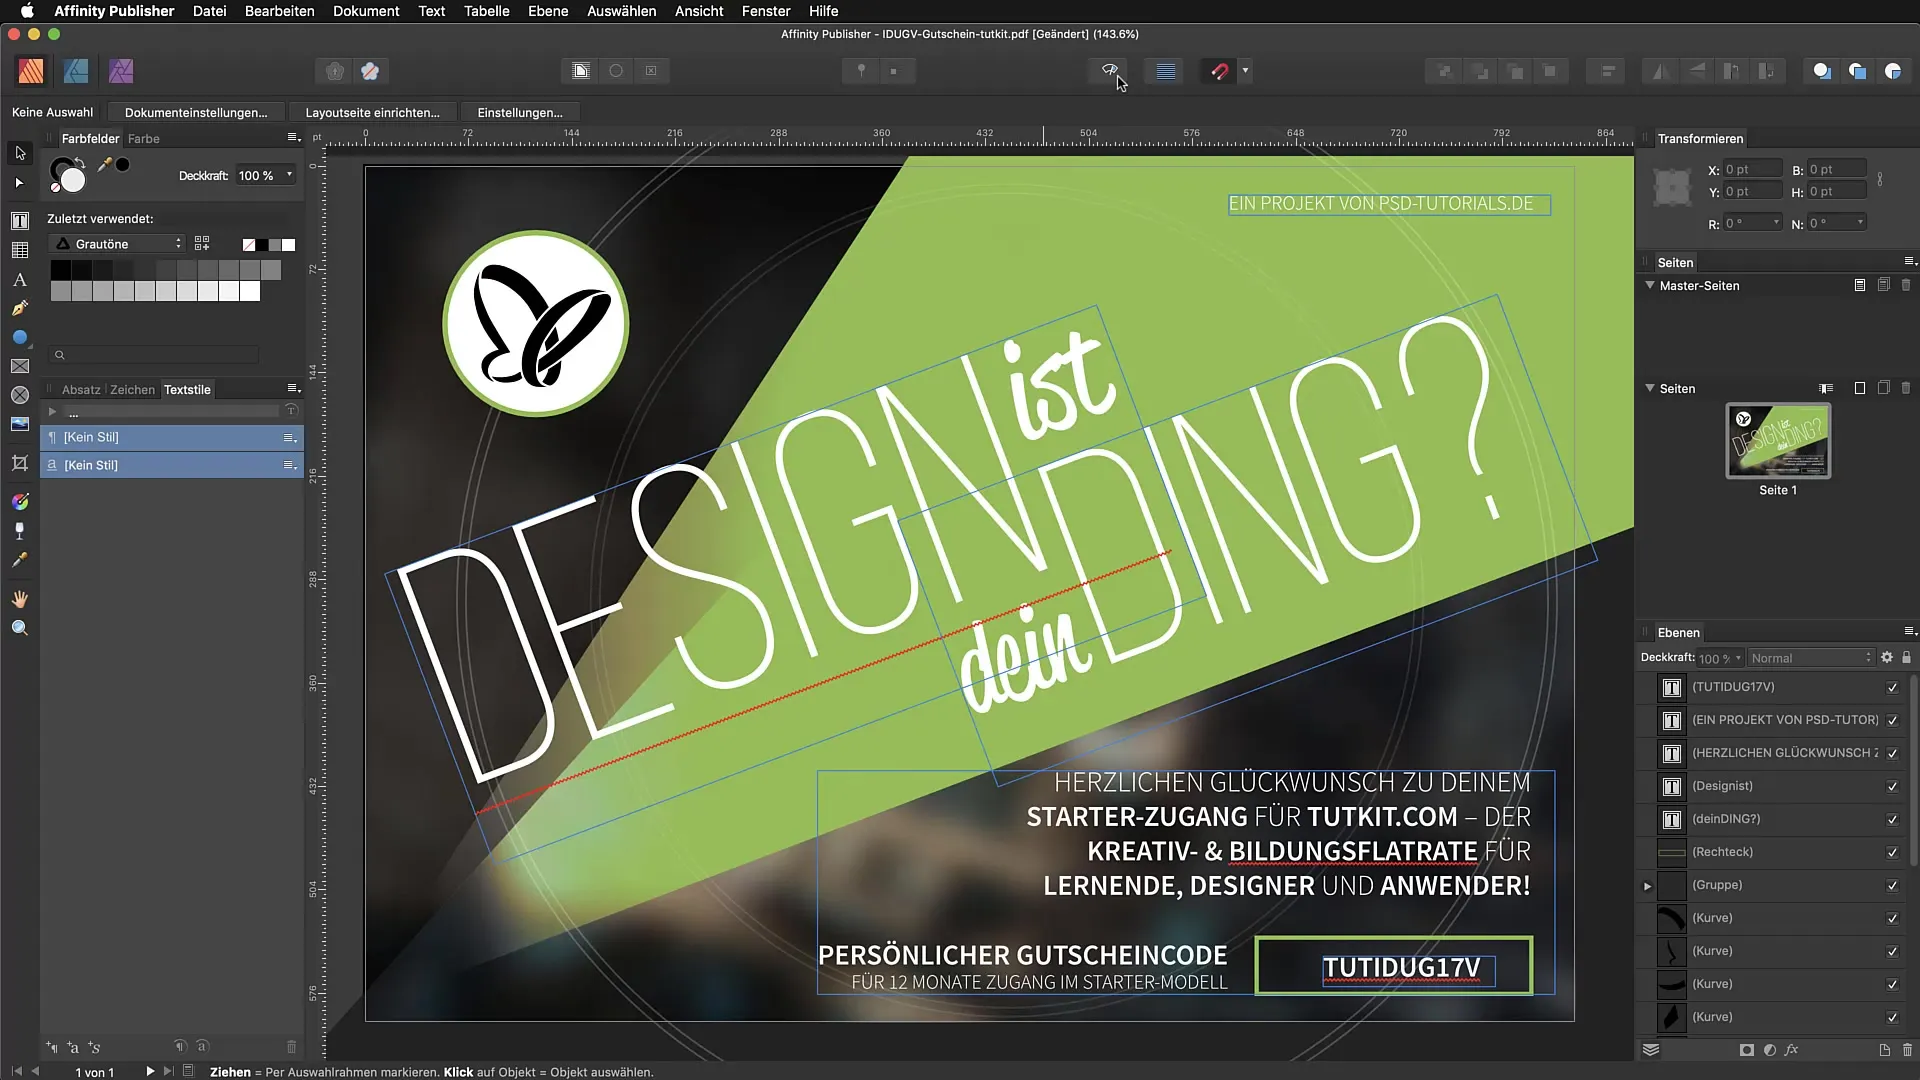Click Einstellungen... button
1920x1080 pixels.
click(520, 113)
